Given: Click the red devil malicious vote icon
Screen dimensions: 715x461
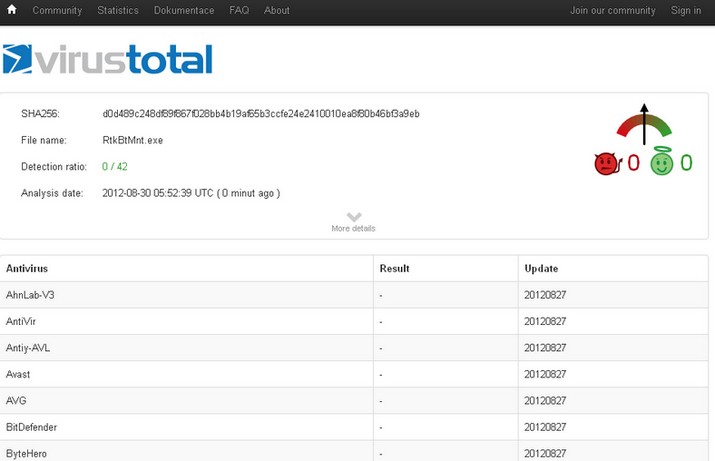Looking at the screenshot, I should pyautogui.click(x=608, y=164).
